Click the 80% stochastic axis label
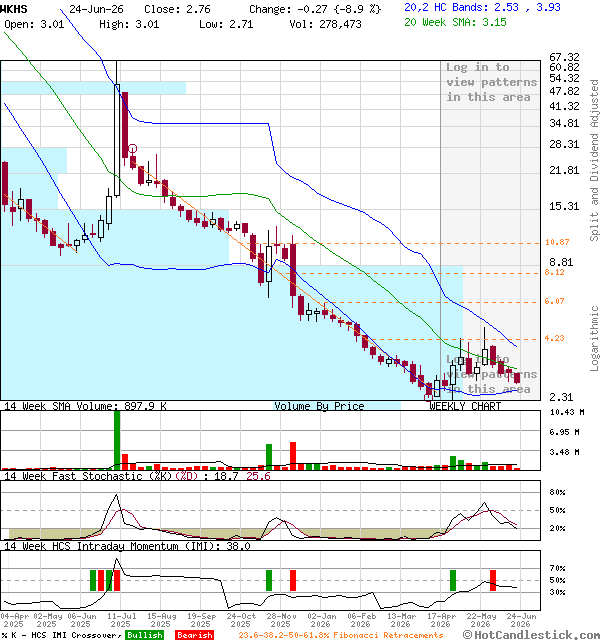The height and width of the screenshot is (640, 600). (x=557, y=492)
